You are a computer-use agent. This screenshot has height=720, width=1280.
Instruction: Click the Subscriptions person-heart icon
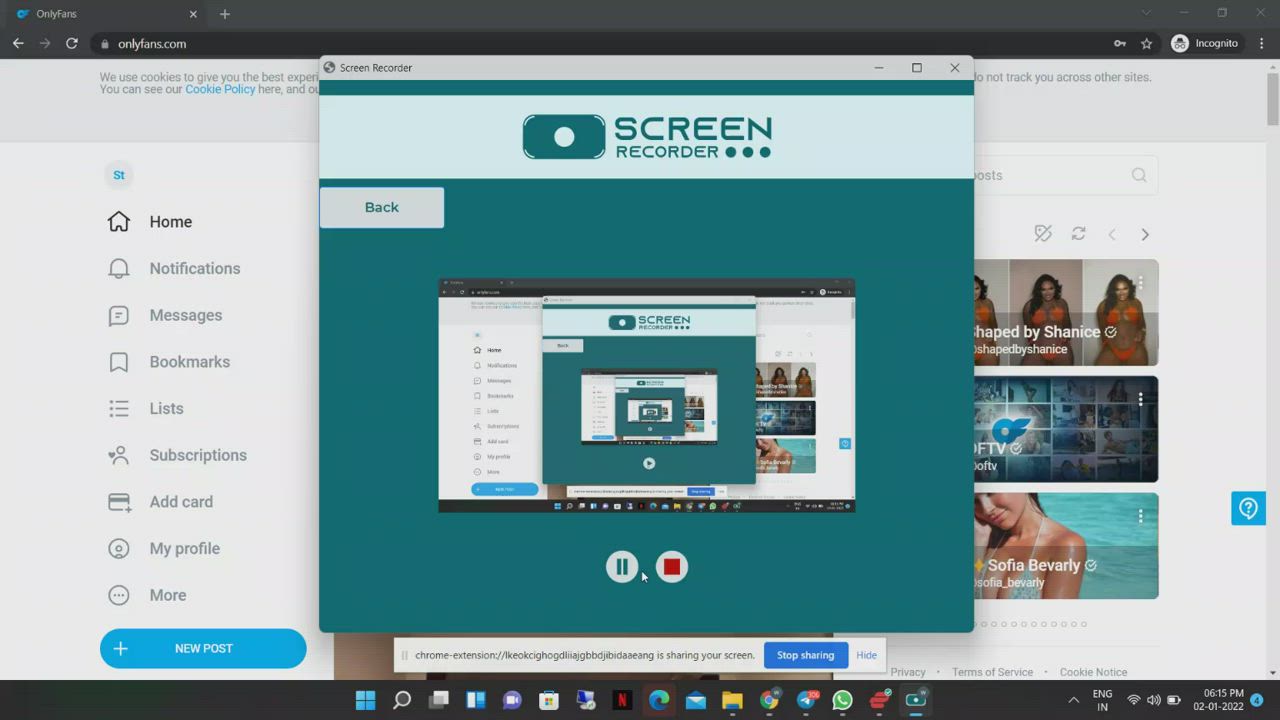pos(119,455)
